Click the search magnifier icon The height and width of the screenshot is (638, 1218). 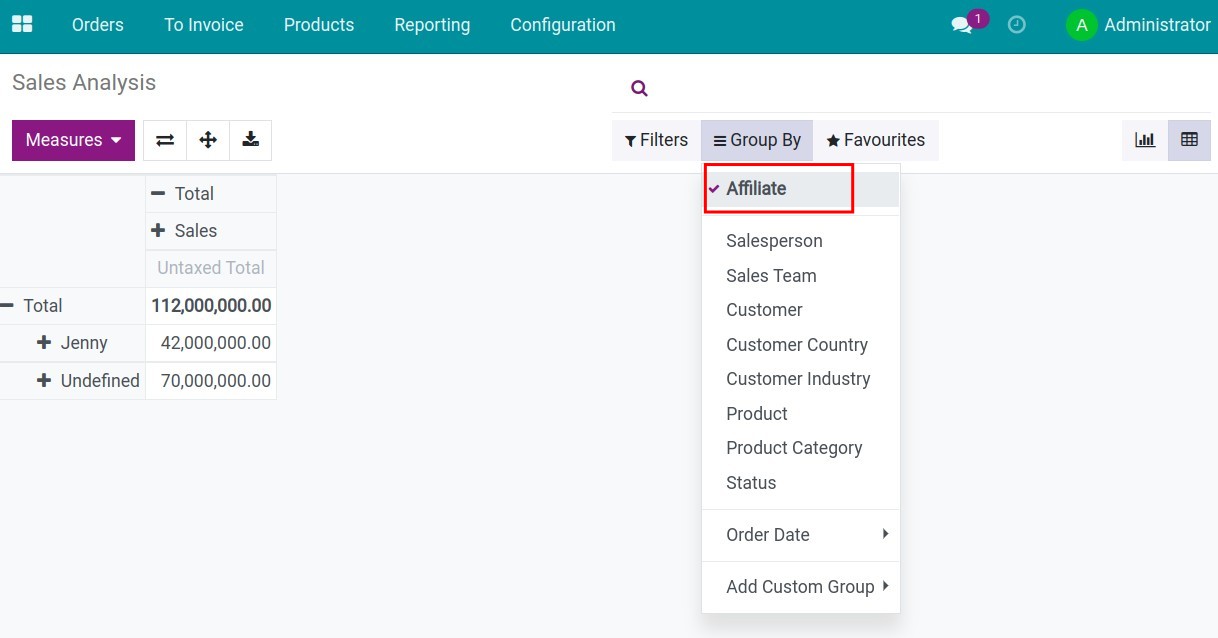pos(639,88)
